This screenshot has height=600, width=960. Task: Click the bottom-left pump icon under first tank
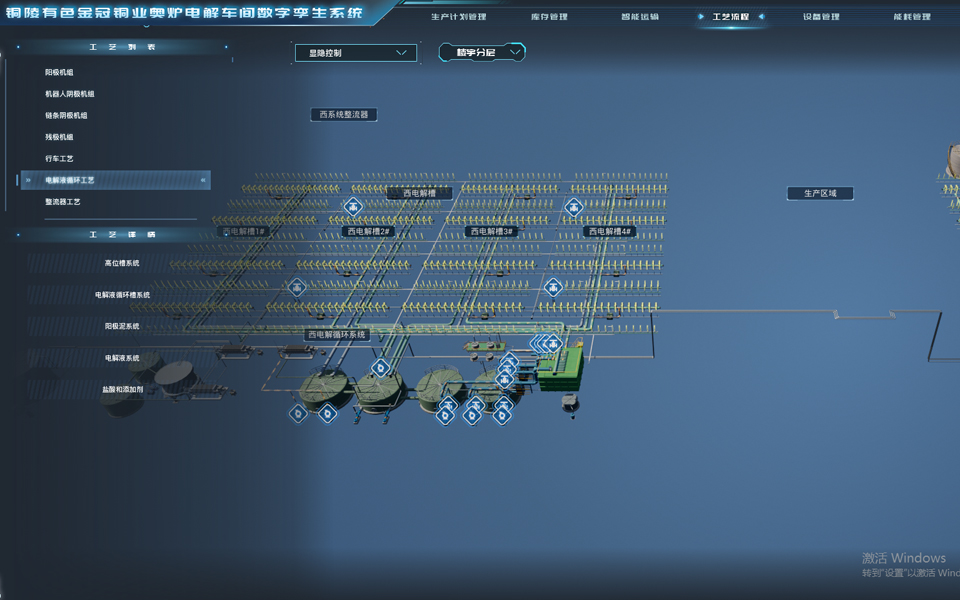(x=298, y=412)
